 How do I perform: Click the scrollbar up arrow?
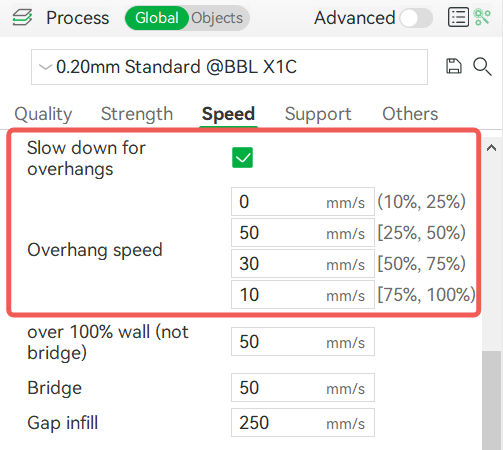(x=491, y=148)
